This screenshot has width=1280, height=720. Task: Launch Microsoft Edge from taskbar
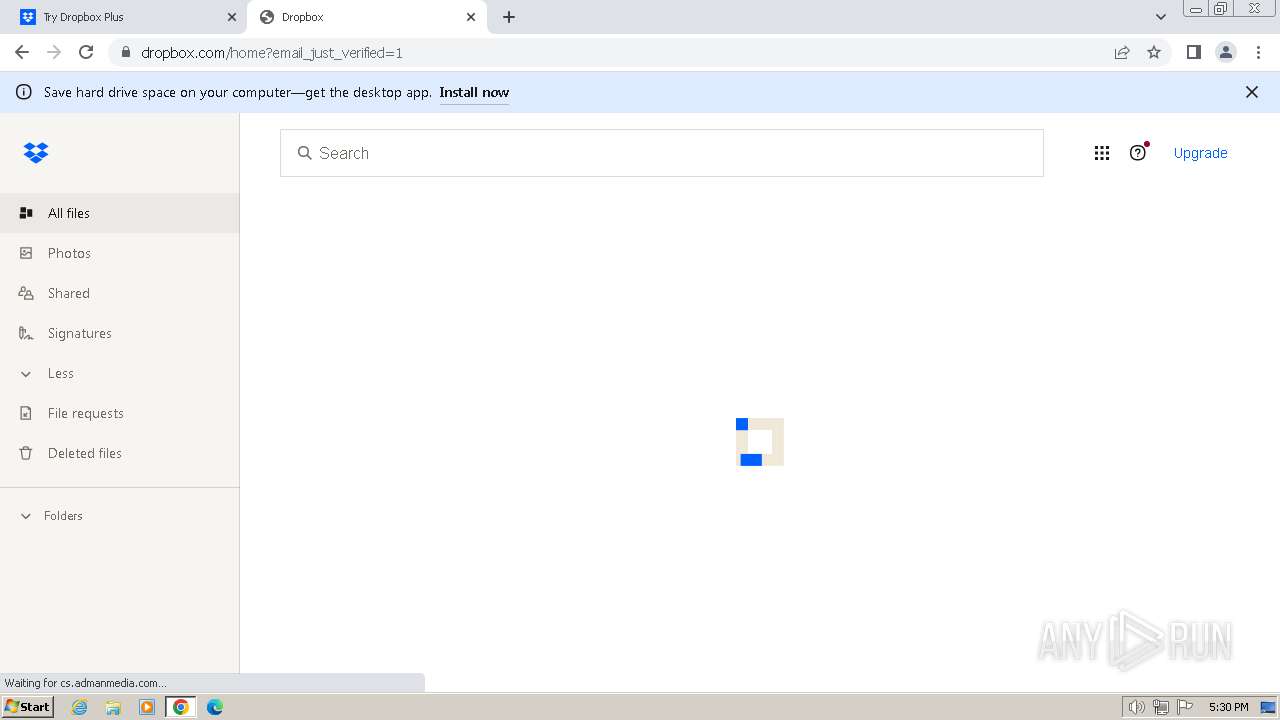pos(215,707)
